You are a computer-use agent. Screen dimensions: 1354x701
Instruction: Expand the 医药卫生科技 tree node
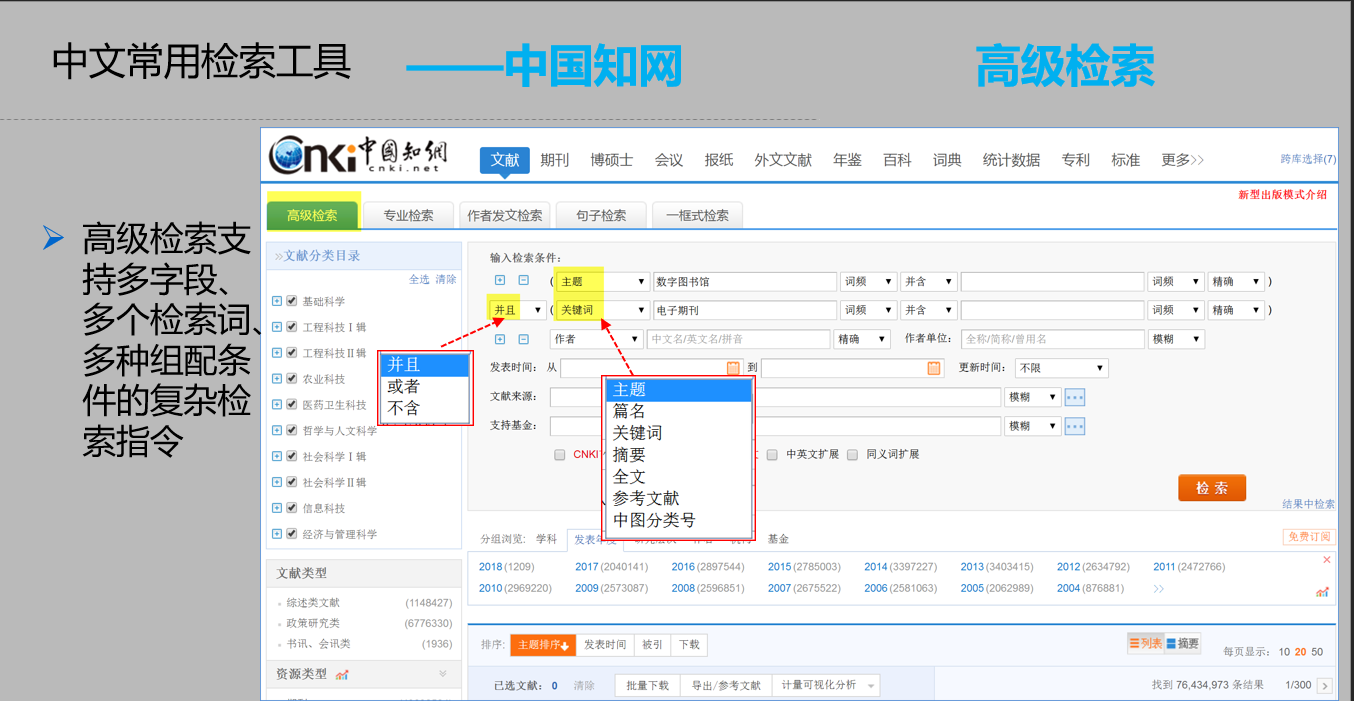(x=277, y=404)
